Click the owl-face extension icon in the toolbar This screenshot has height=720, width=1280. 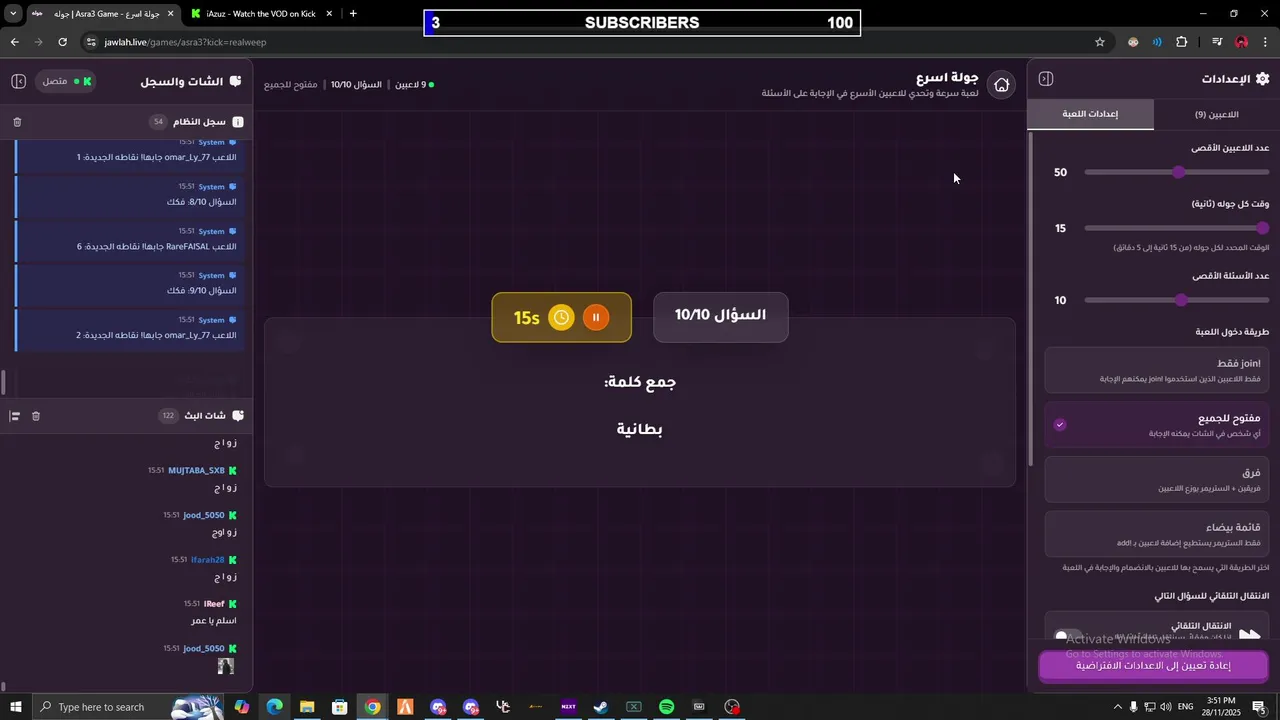(x=1133, y=42)
